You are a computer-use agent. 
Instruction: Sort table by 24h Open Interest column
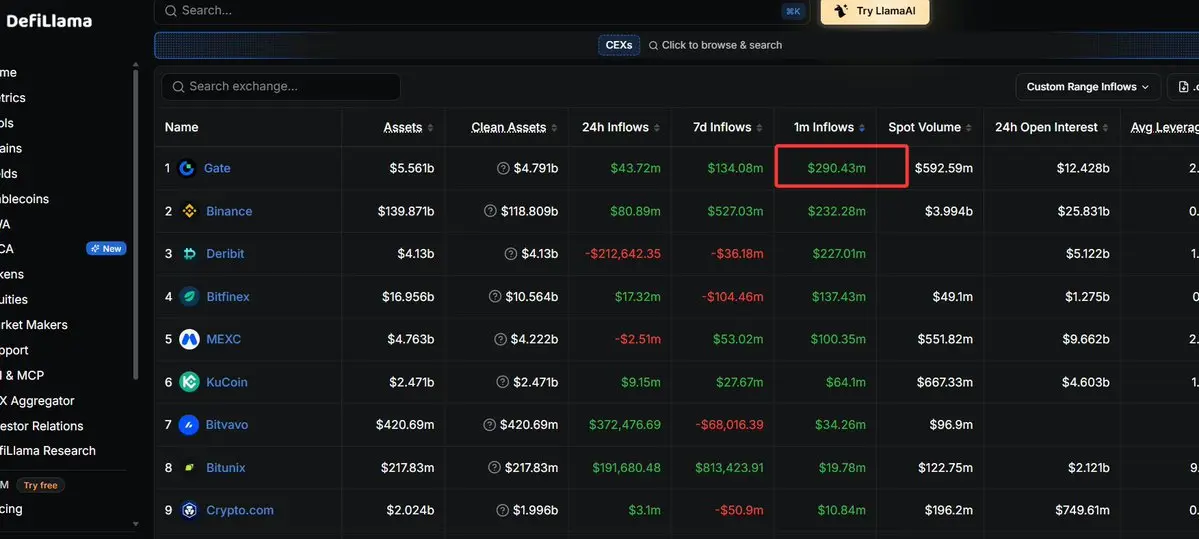pos(1052,128)
